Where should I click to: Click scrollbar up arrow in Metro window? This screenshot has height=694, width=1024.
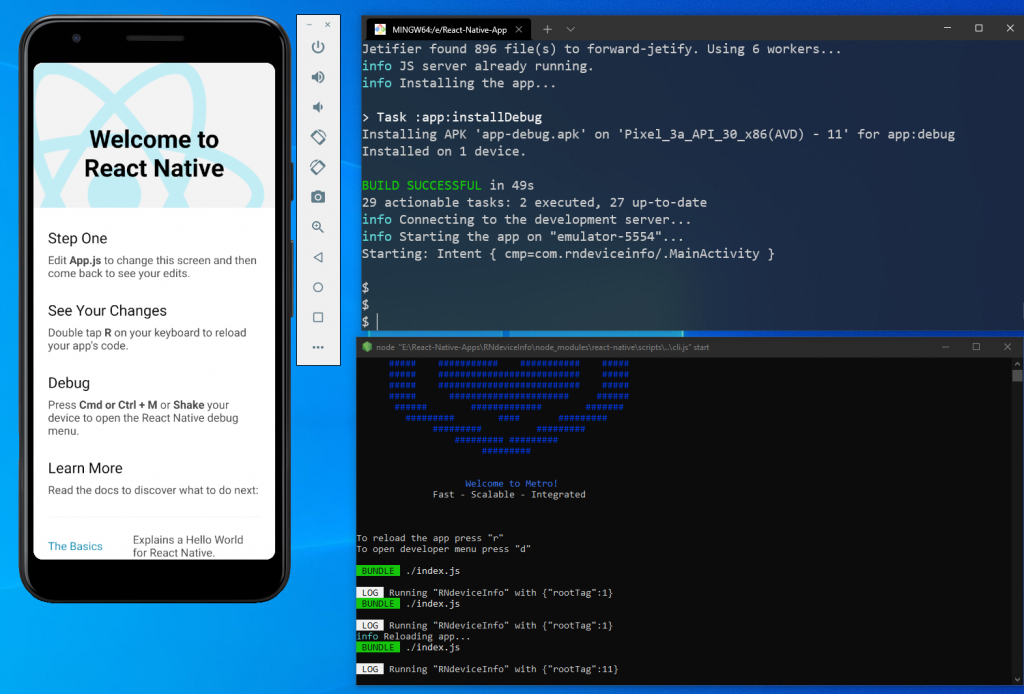[x=1017, y=363]
